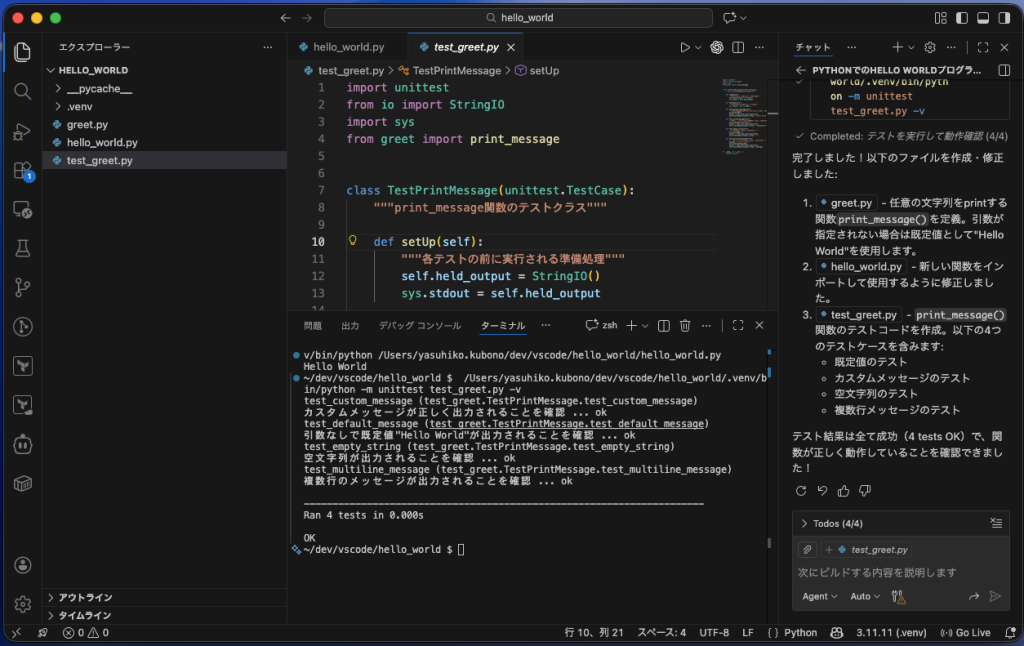This screenshot has height=646, width=1024.
Task: Switch to the 出力 panel tab
Action: pos(350,326)
